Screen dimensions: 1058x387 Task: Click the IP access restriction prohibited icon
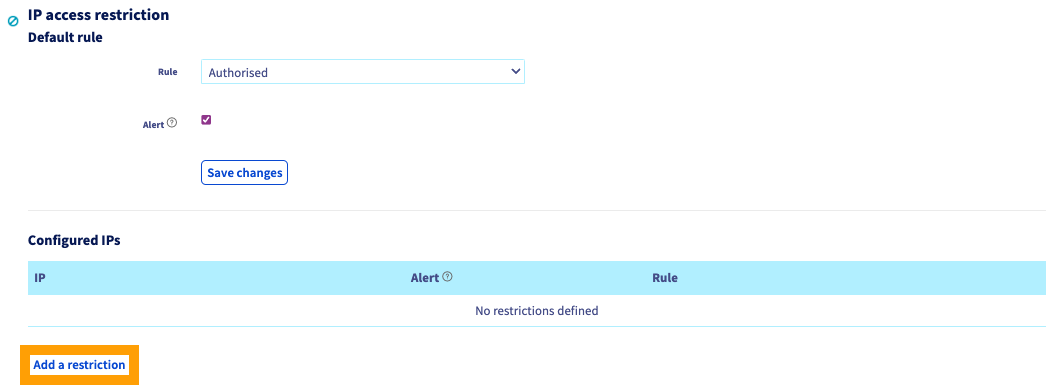(12, 22)
